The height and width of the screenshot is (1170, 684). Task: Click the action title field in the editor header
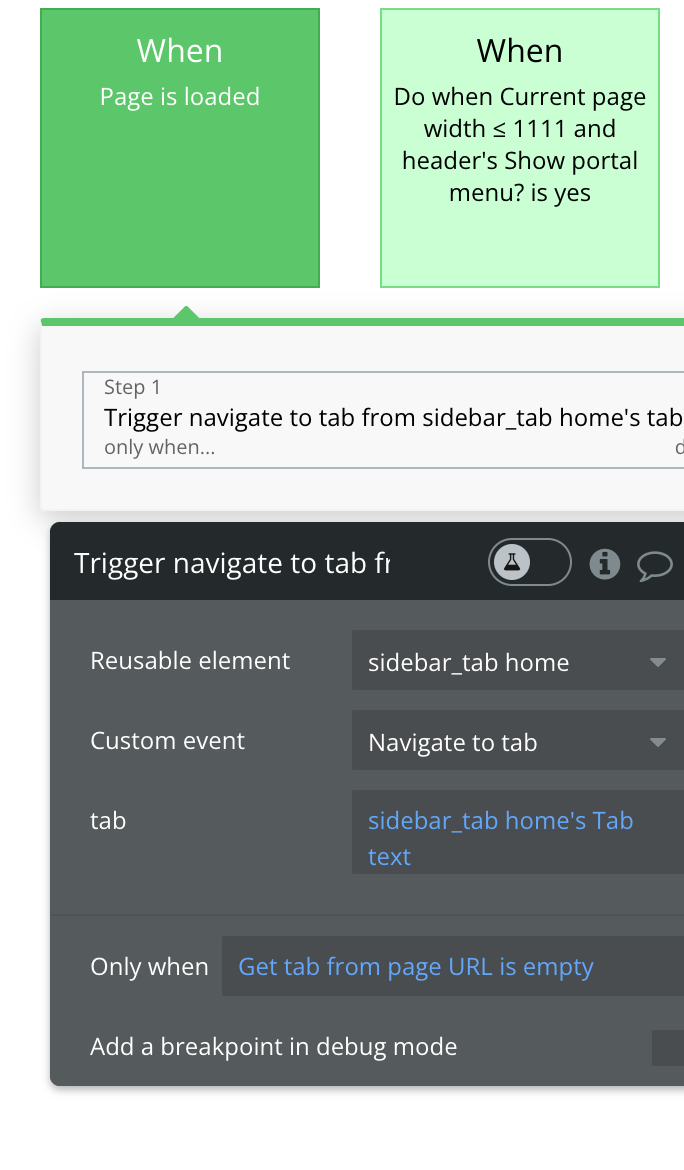pyautogui.click(x=232, y=564)
